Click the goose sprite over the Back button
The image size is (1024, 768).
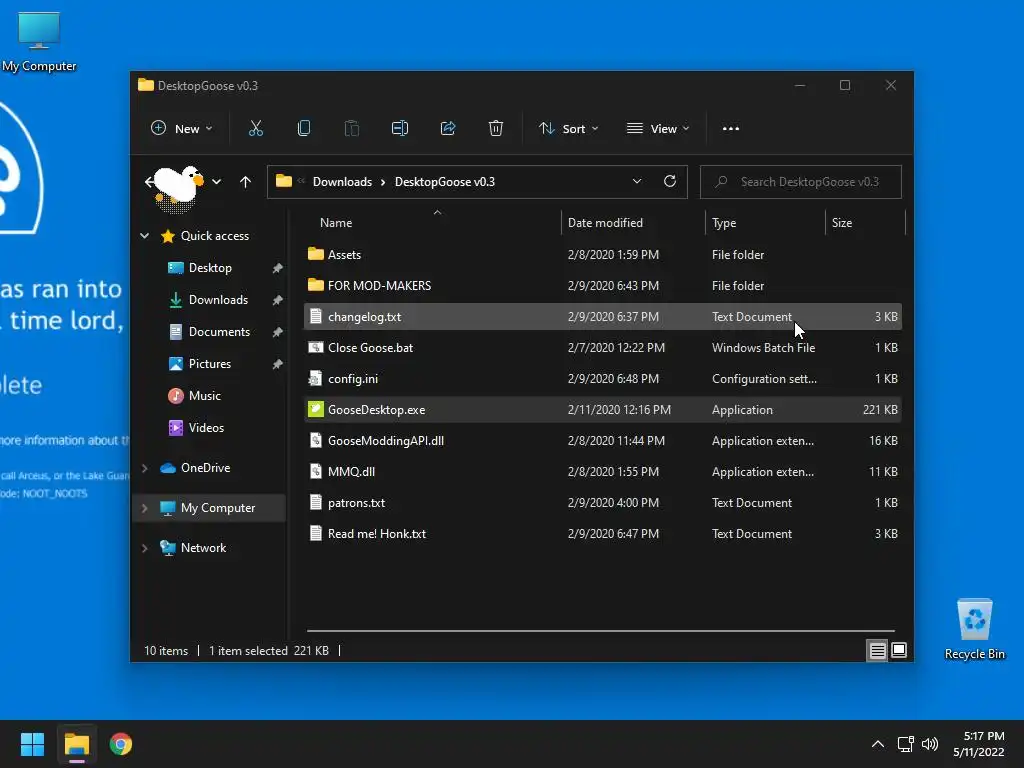click(176, 189)
